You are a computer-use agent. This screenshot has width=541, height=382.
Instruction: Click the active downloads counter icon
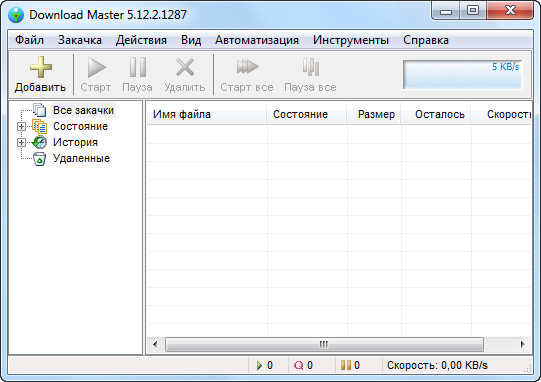click(259, 365)
